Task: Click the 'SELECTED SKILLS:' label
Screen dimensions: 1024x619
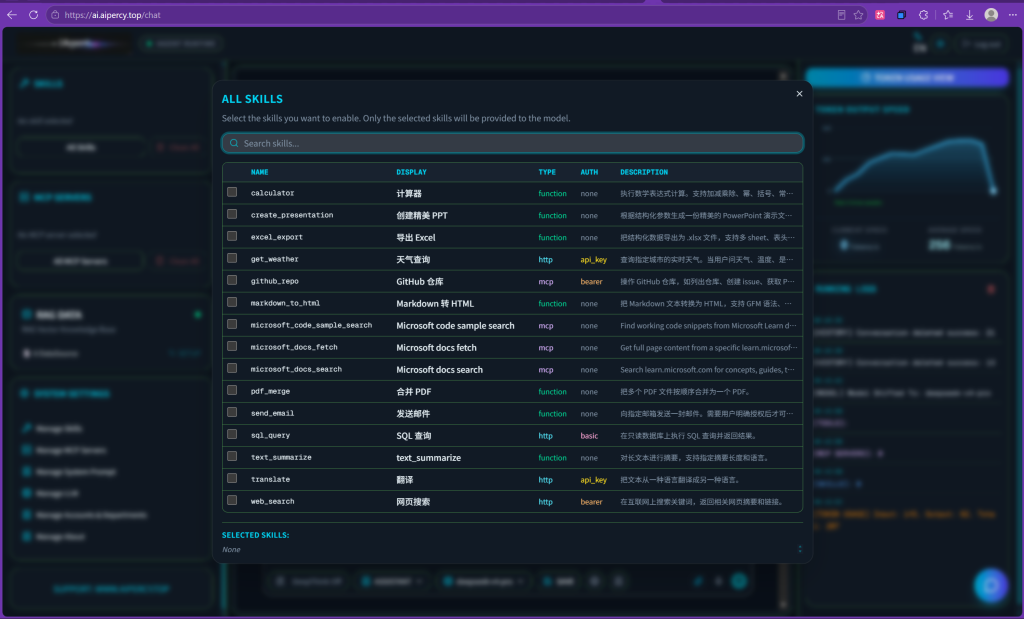Action: point(255,535)
